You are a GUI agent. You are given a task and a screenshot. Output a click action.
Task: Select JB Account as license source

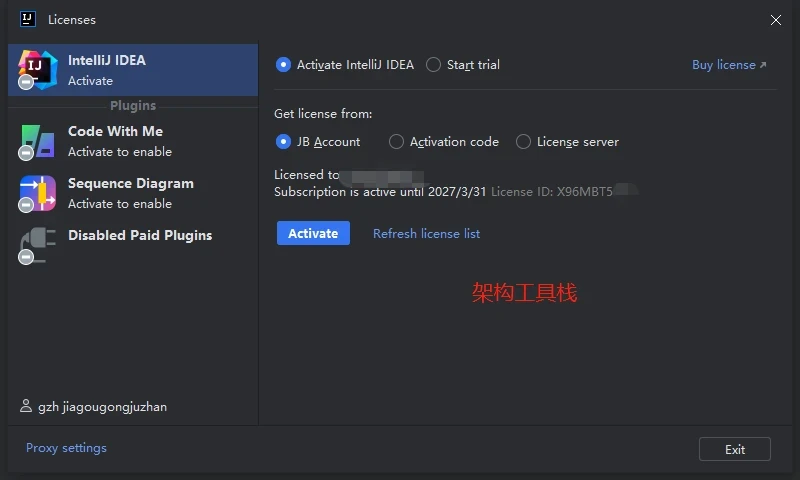(283, 142)
